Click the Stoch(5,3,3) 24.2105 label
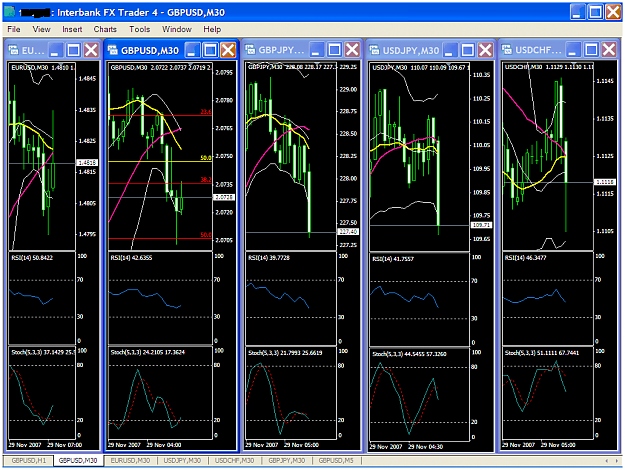The width and height of the screenshot is (625, 470). (x=147, y=352)
